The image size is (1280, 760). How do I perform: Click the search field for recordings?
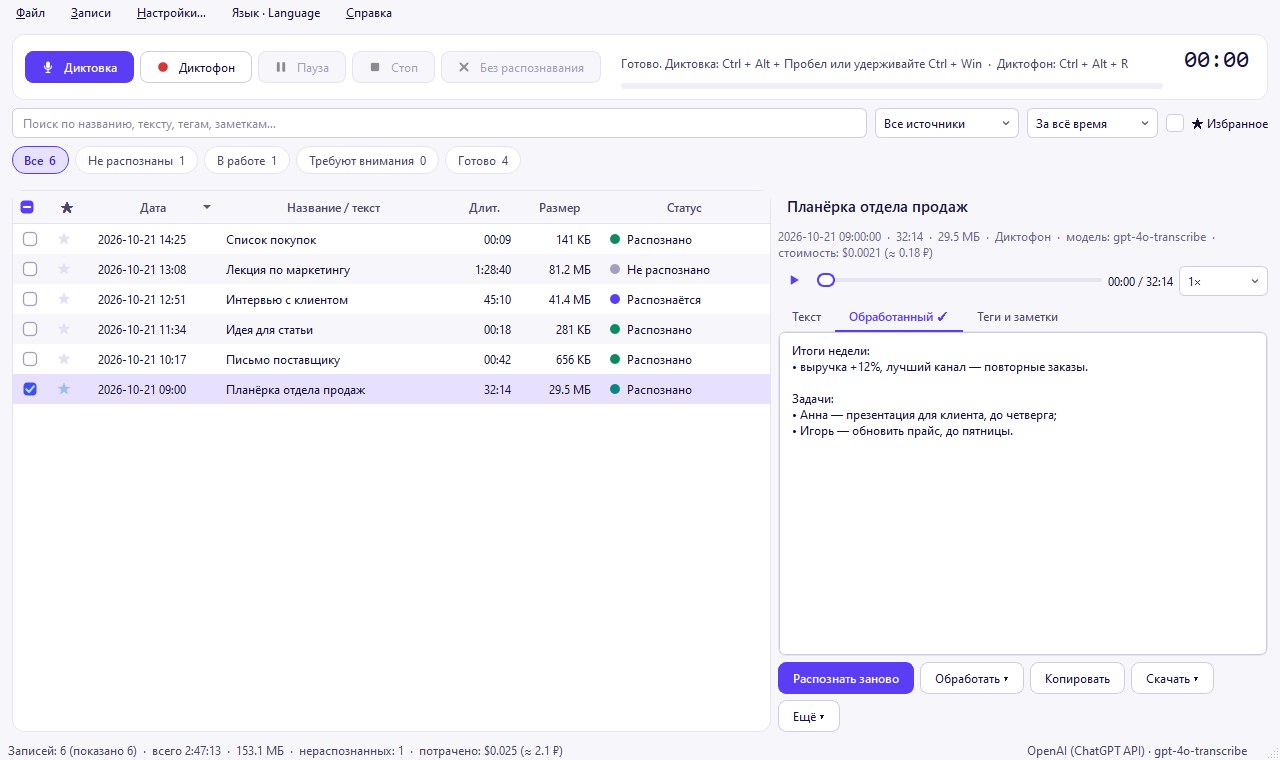pos(439,123)
